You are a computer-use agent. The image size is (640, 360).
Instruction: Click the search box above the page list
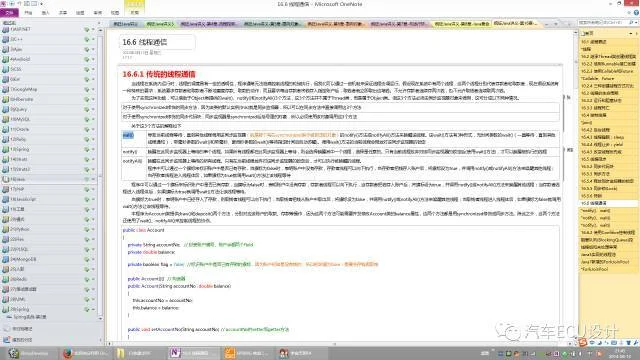[x=601, y=23]
